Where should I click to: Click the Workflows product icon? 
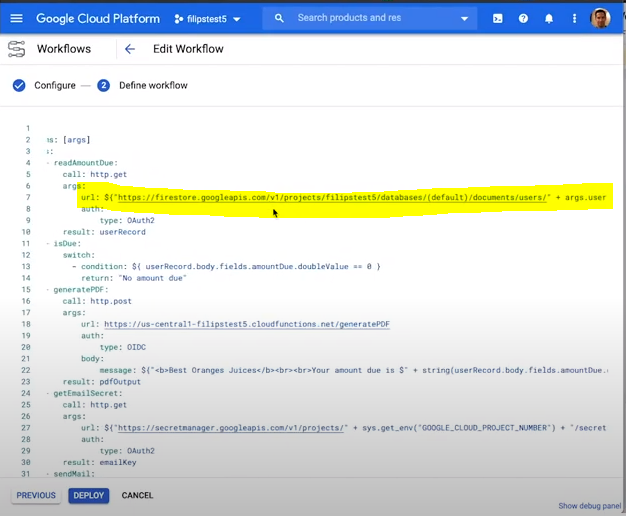click(16, 49)
